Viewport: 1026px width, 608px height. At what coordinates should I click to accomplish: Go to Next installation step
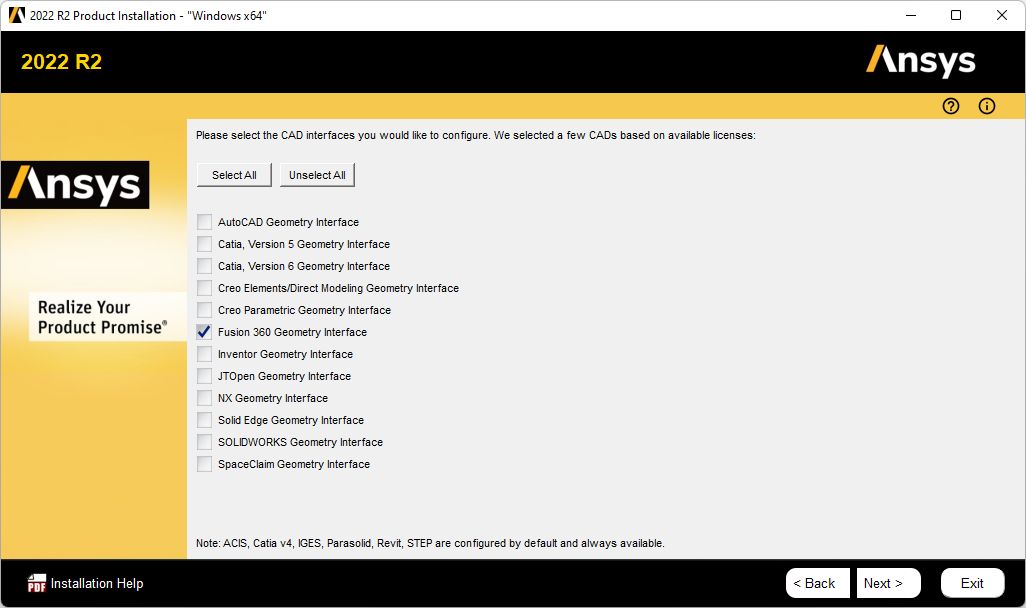883,583
